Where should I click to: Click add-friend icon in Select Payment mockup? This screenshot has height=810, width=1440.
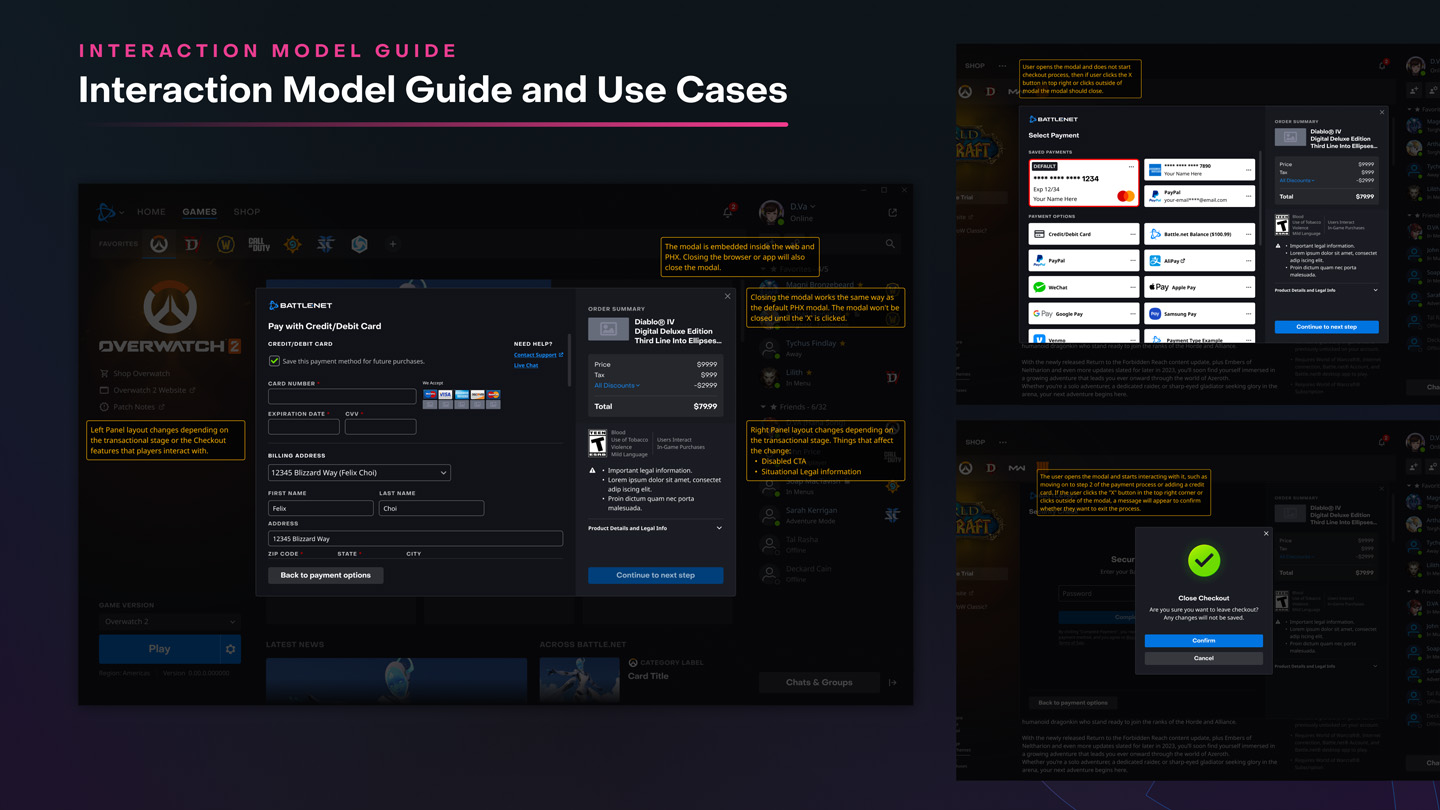[x=1414, y=90]
